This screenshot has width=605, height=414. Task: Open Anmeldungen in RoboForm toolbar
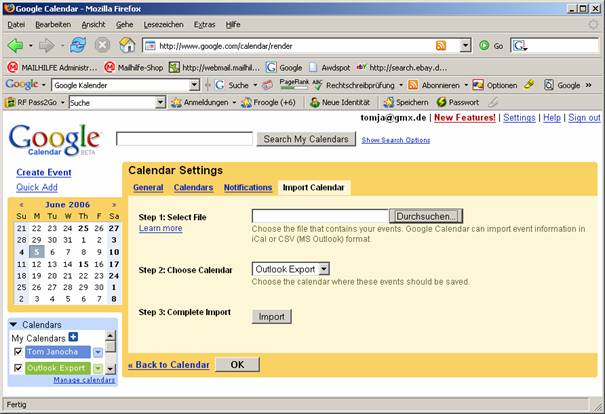[200, 103]
